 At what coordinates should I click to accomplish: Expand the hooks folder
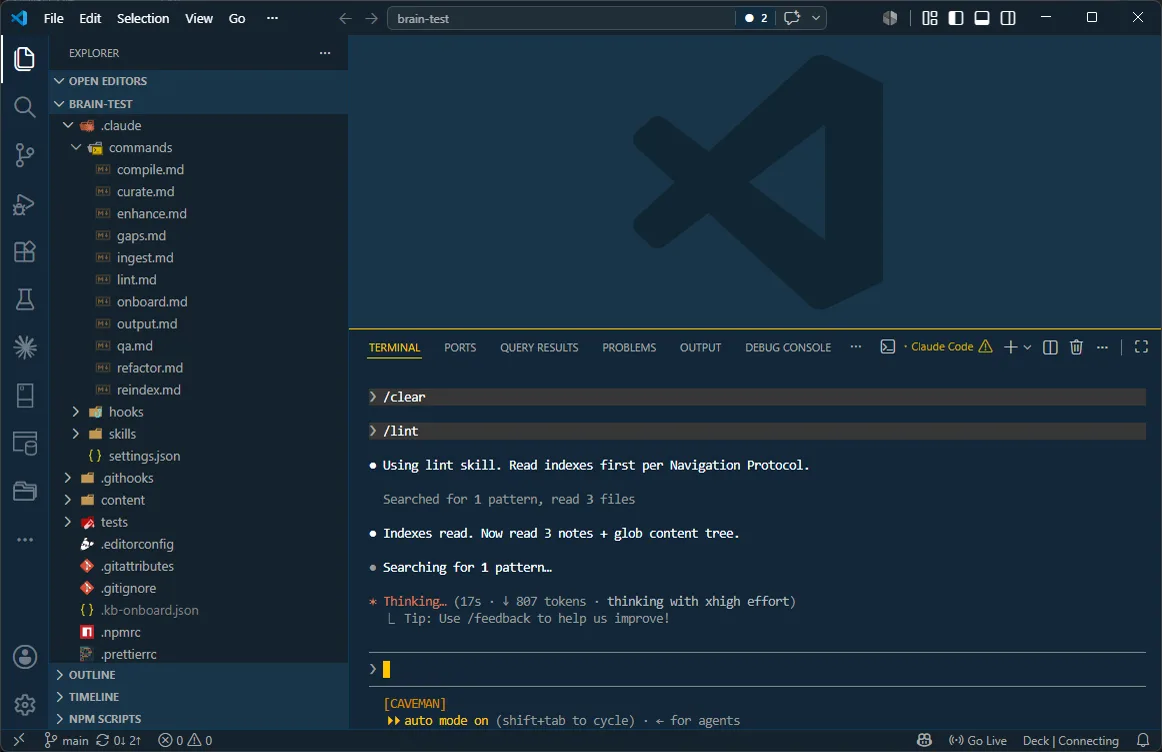[x=76, y=411]
